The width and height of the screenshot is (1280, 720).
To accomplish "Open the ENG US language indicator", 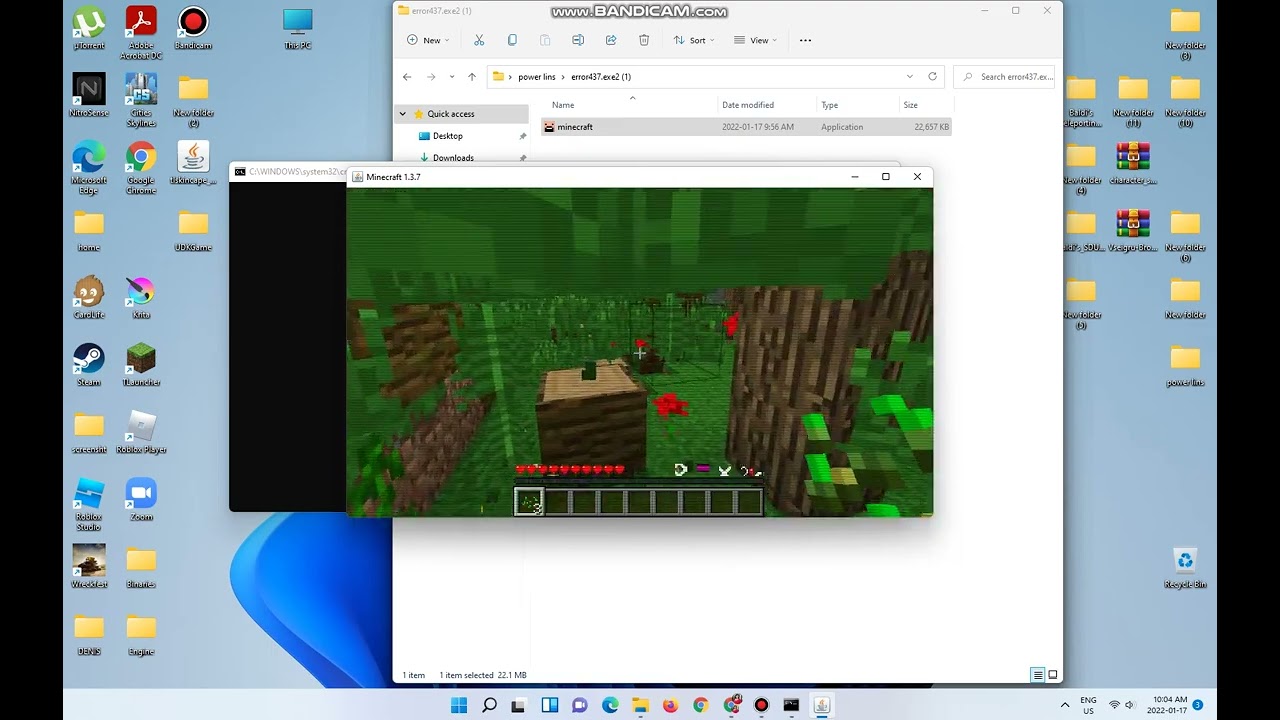I will 1088,705.
